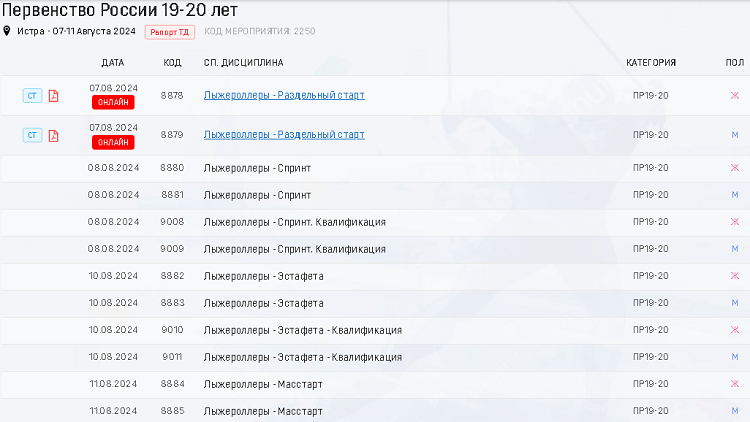This screenshot has width=750, height=422.
Task: Select Эстафета - Квалификация row with code 9011
Action: point(375,357)
